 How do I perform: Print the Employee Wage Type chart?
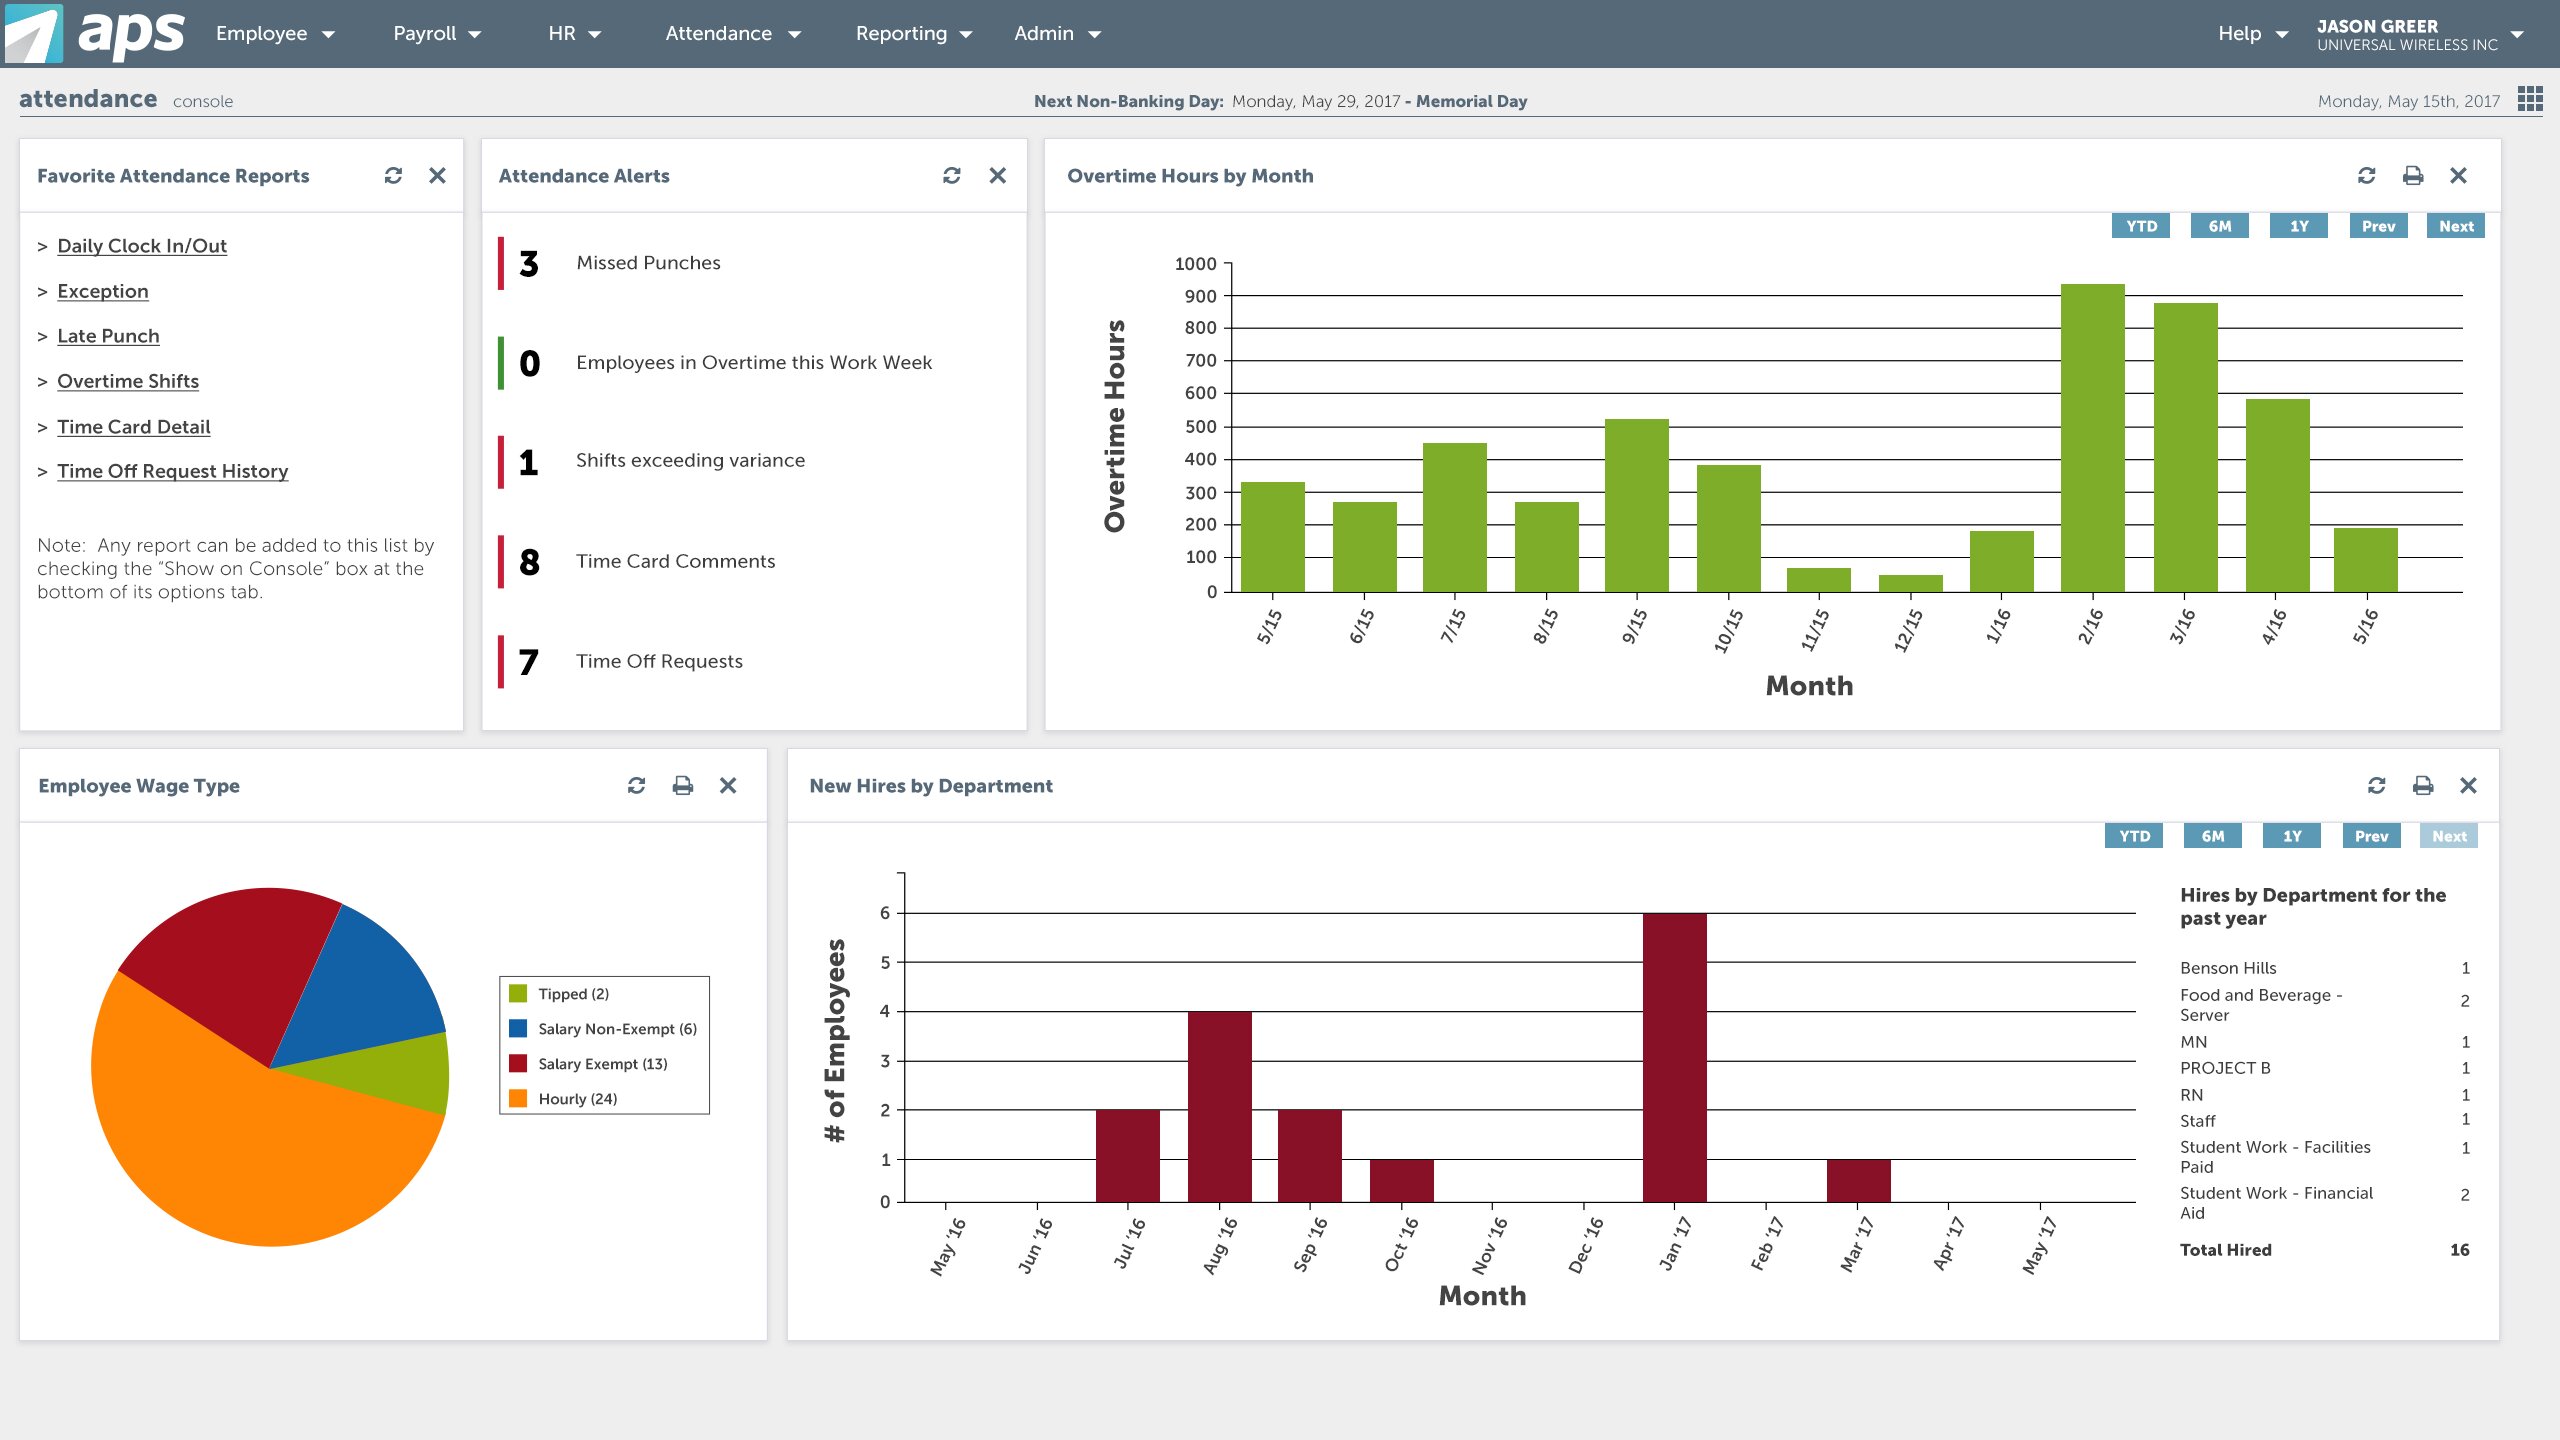pyautogui.click(x=682, y=786)
